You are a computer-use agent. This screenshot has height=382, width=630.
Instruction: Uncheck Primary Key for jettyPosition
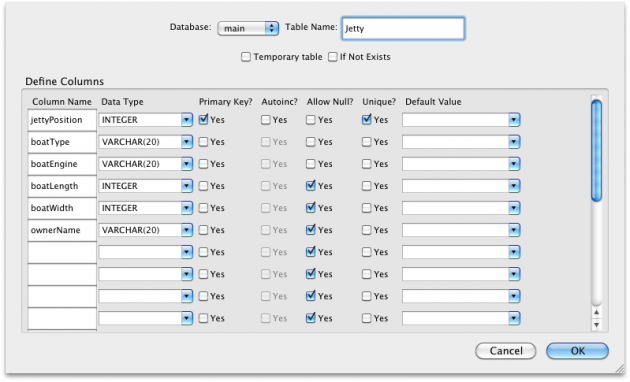(204, 120)
